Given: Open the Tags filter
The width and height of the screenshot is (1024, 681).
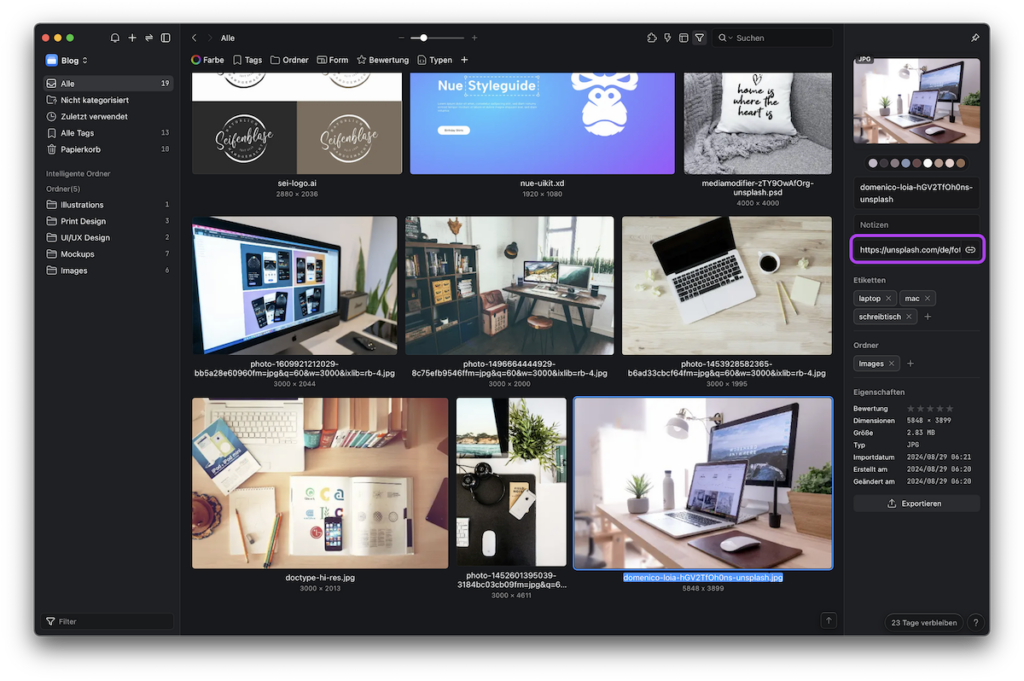Looking at the screenshot, I should point(248,60).
